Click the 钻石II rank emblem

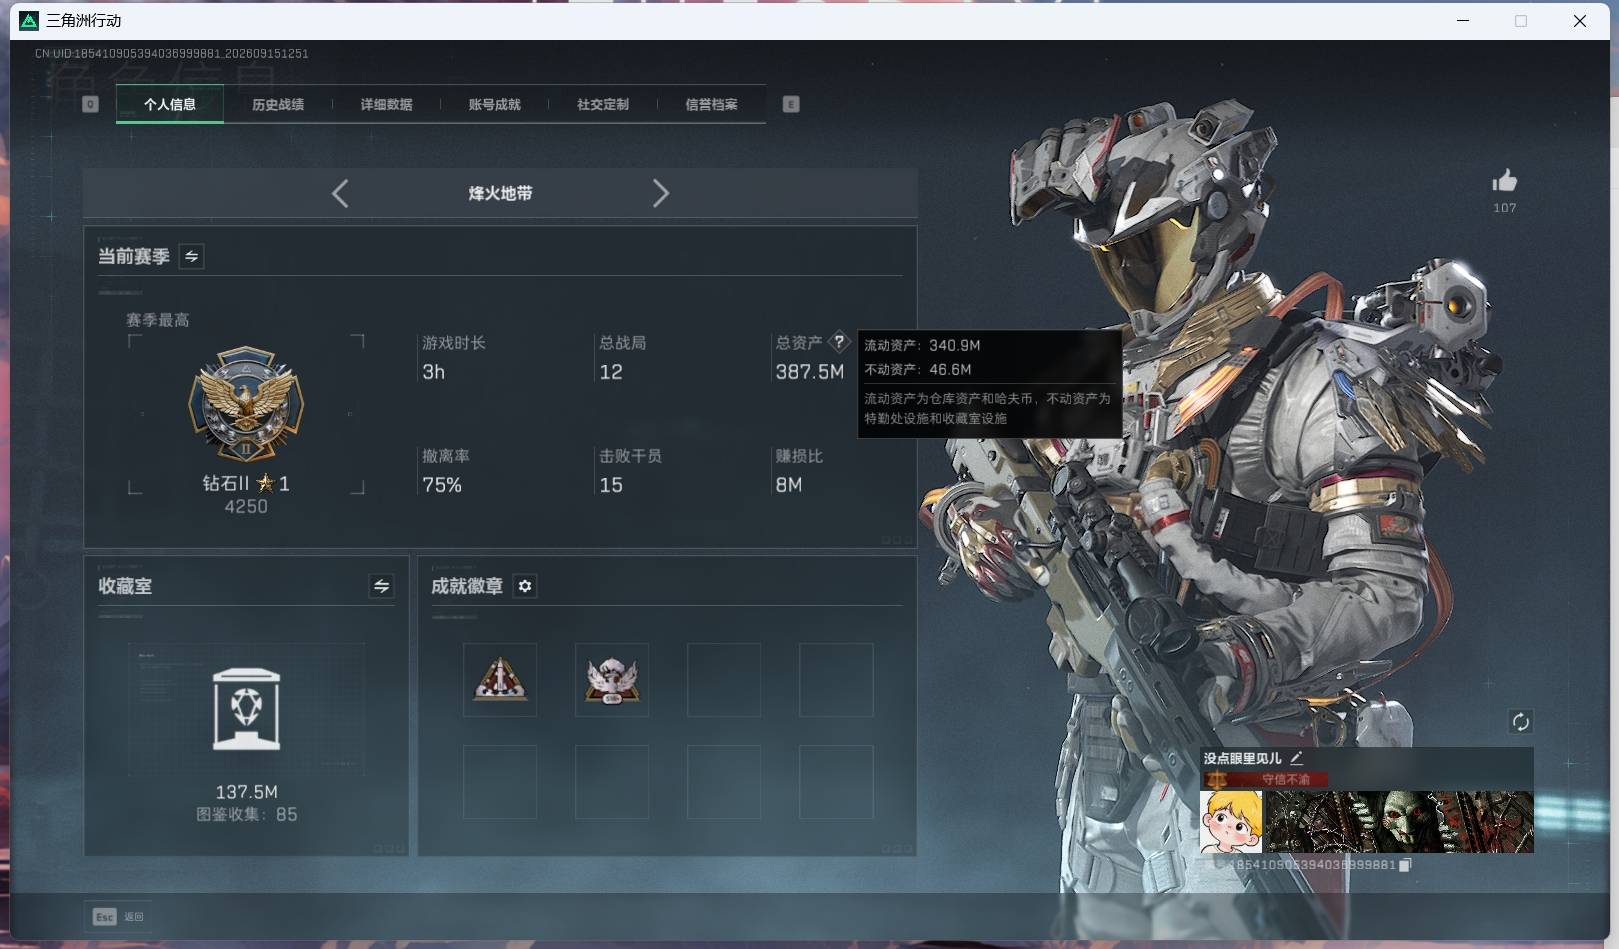coord(246,405)
